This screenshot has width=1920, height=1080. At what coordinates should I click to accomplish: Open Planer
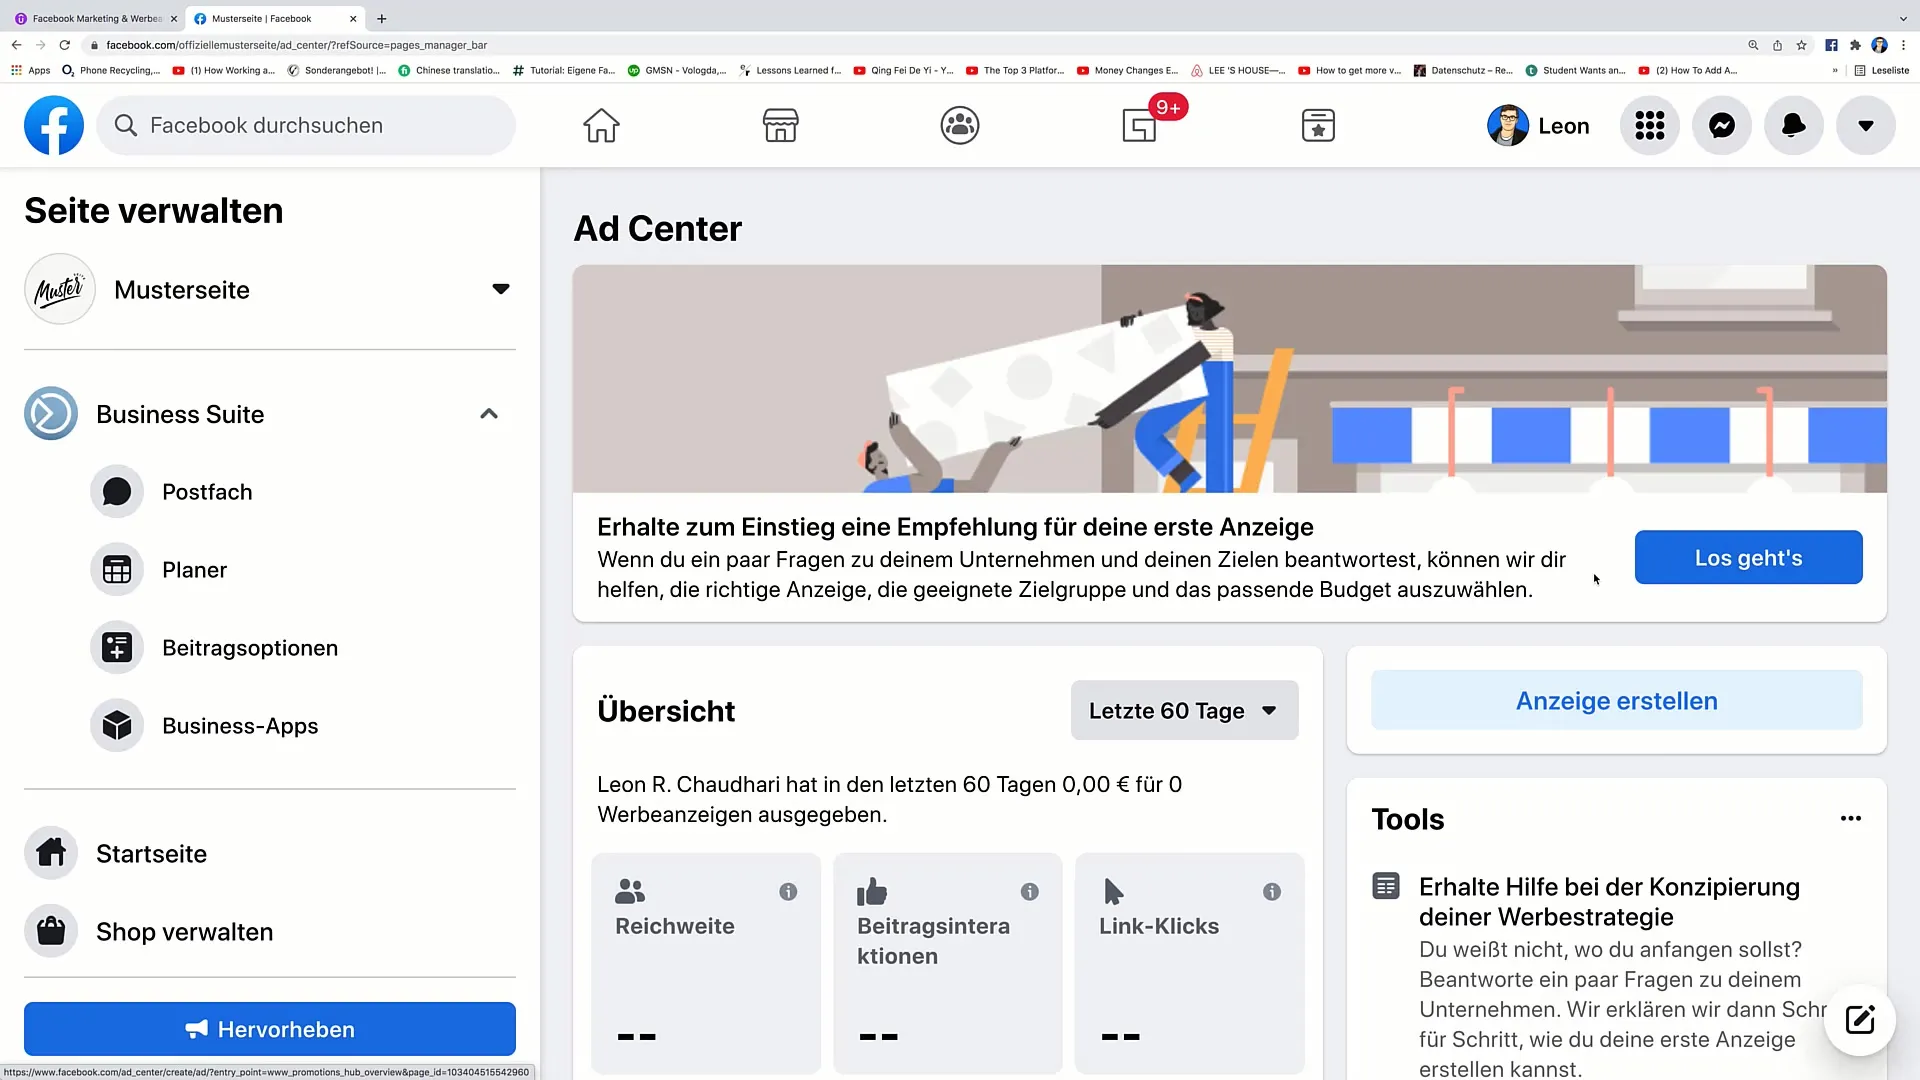click(x=270, y=570)
